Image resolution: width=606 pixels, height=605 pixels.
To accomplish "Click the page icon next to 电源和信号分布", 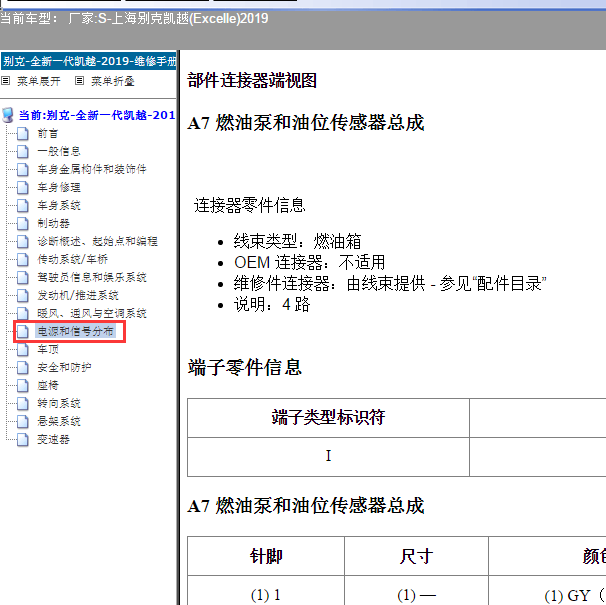I will (x=23, y=331).
